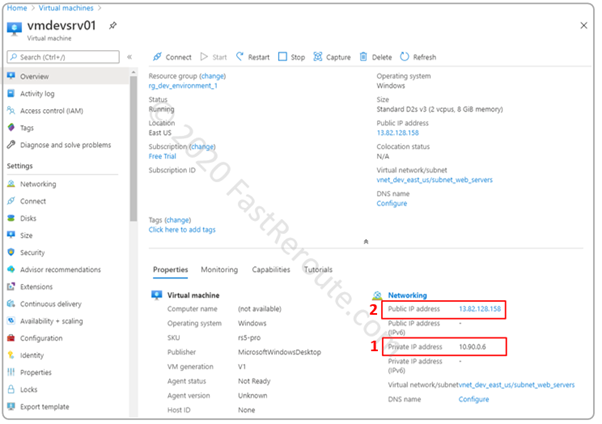
Task: Click Configure under essentials DNS name
Action: [x=392, y=204]
